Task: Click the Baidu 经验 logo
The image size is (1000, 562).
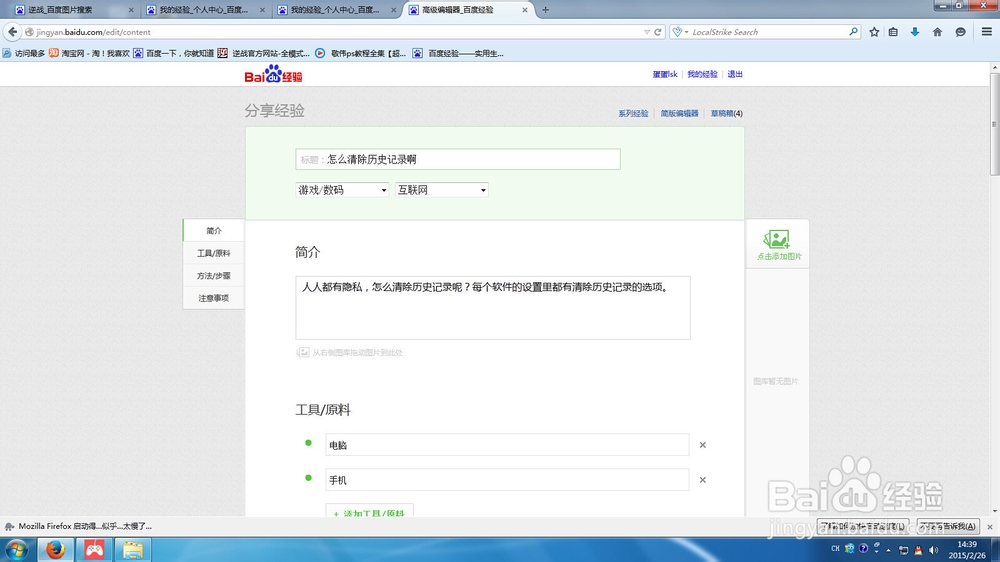Action: pyautogui.click(x=274, y=75)
